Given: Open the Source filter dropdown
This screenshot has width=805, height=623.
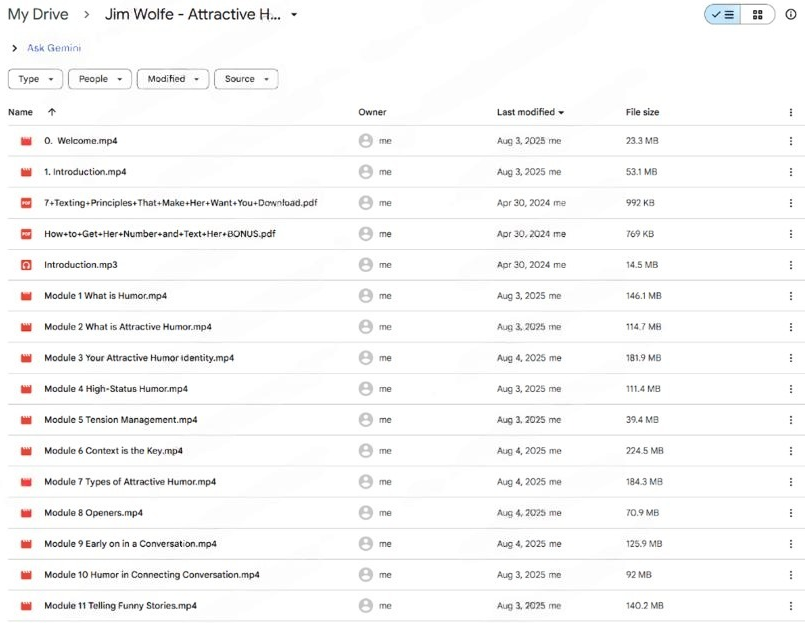Looking at the screenshot, I should coord(246,79).
